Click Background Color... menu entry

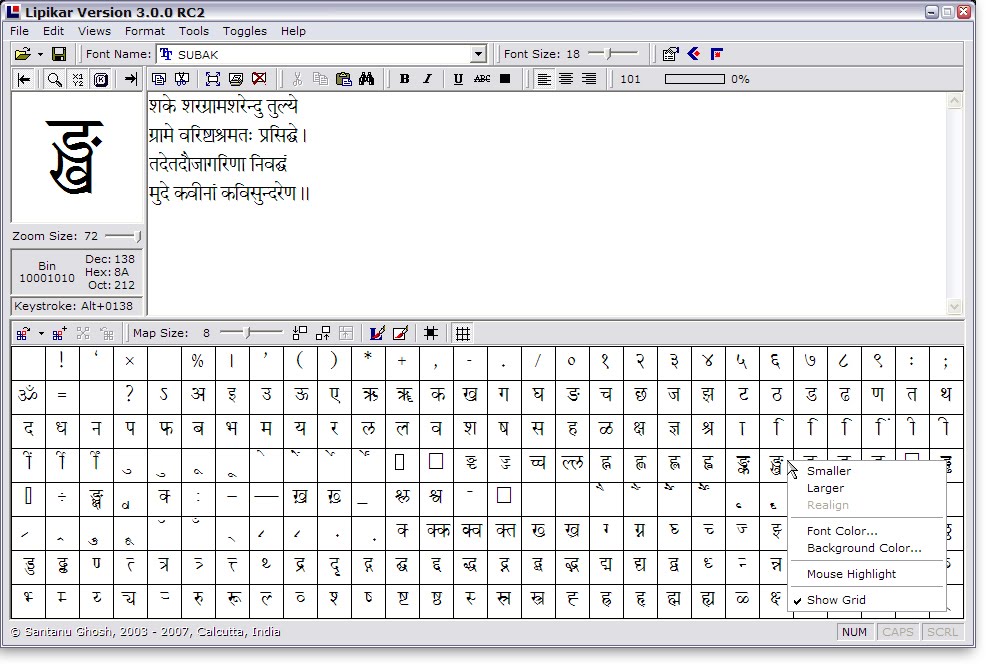pos(864,548)
